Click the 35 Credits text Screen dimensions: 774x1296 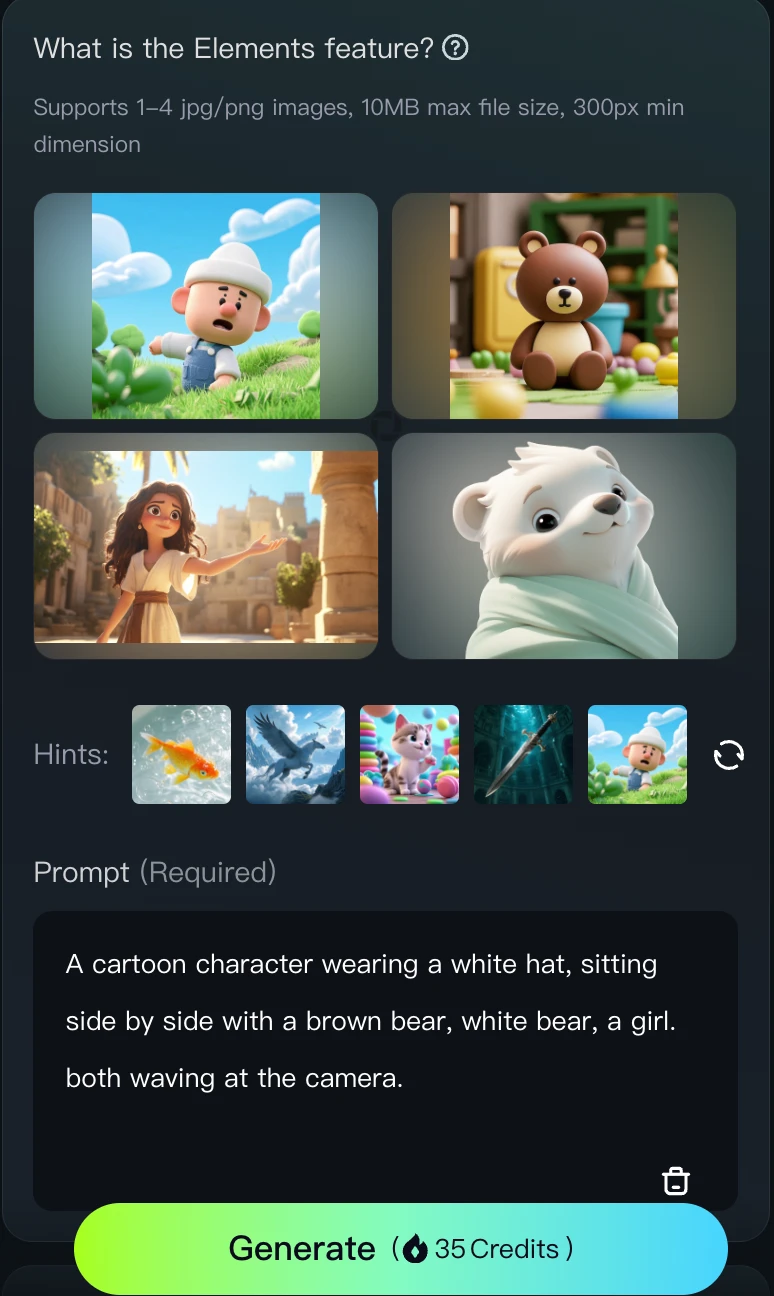[497, 1249]
